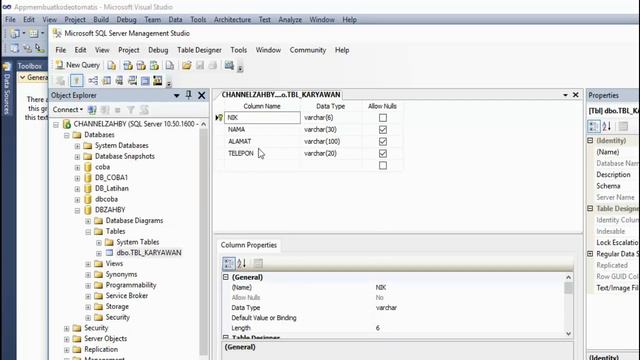This screenshot has width=640, height=360.
Task: Collapse the DBZAHBY database node
Action: pos(77,210)
